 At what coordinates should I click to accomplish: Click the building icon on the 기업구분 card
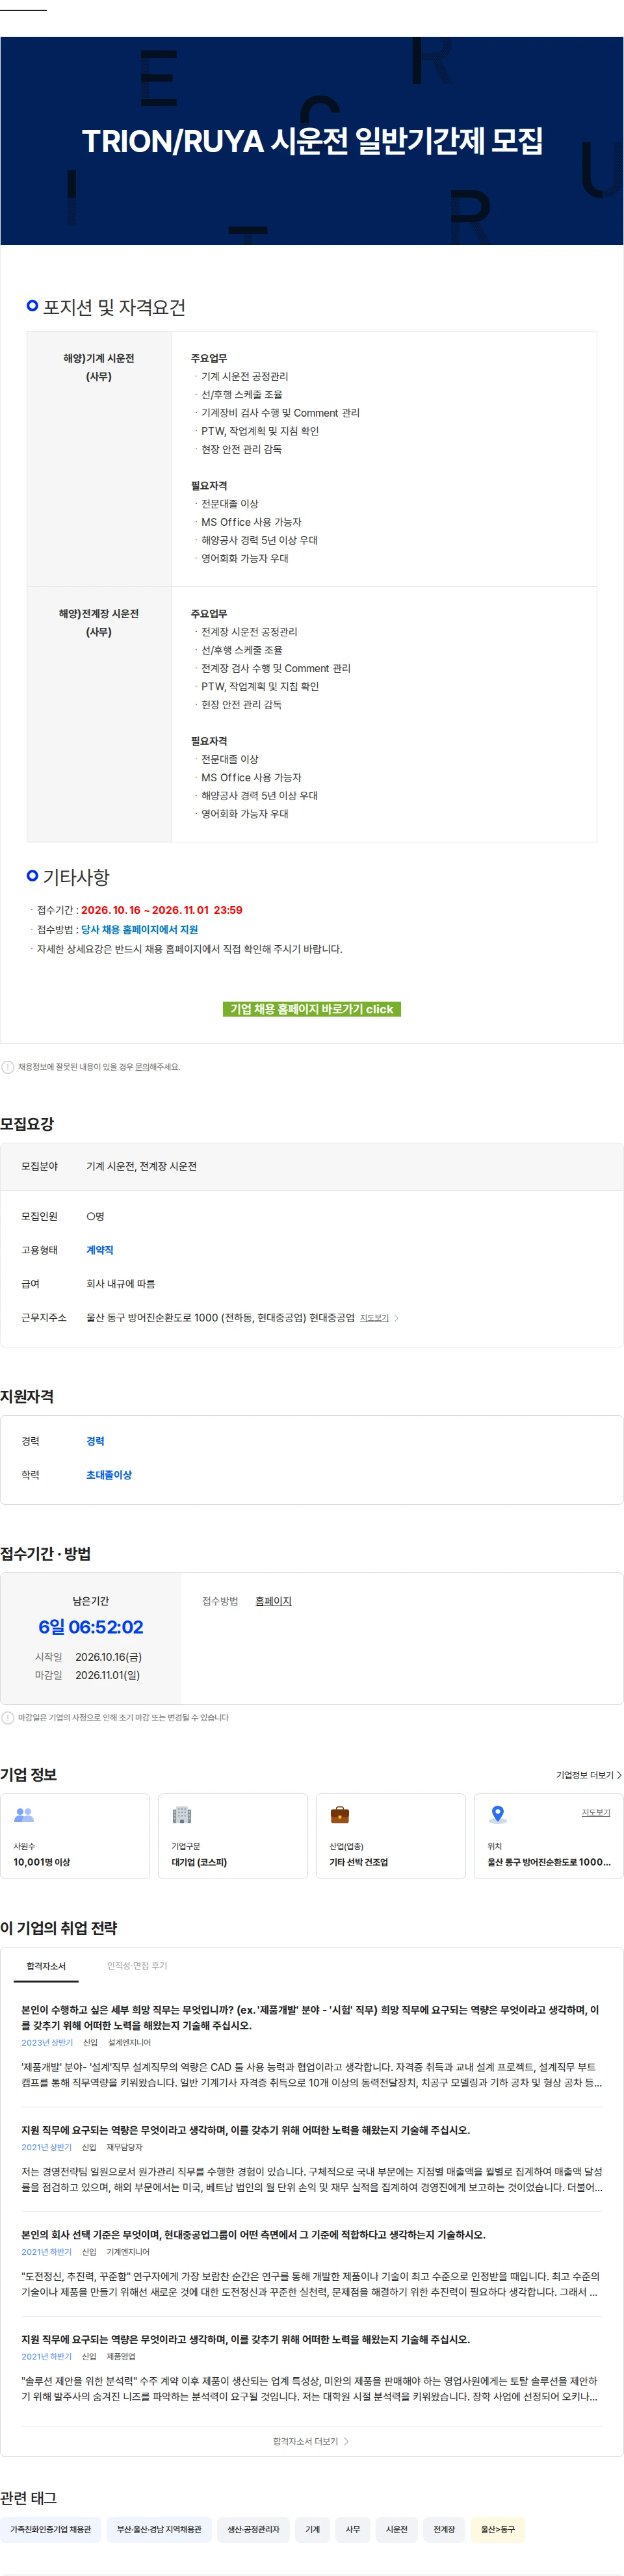[x=181, y=1814]
